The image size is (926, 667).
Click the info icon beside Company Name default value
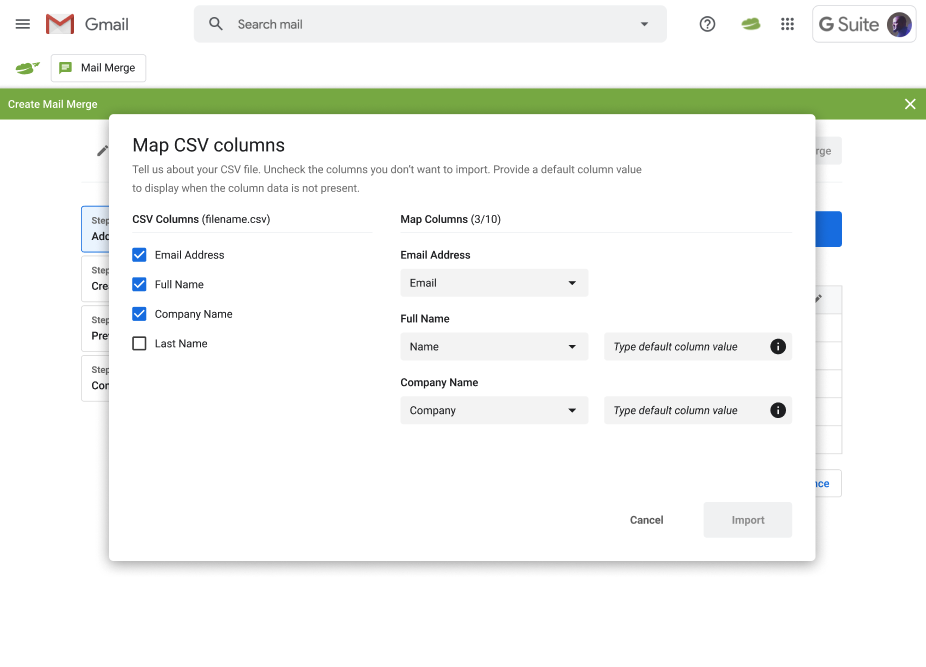[778, 411]
